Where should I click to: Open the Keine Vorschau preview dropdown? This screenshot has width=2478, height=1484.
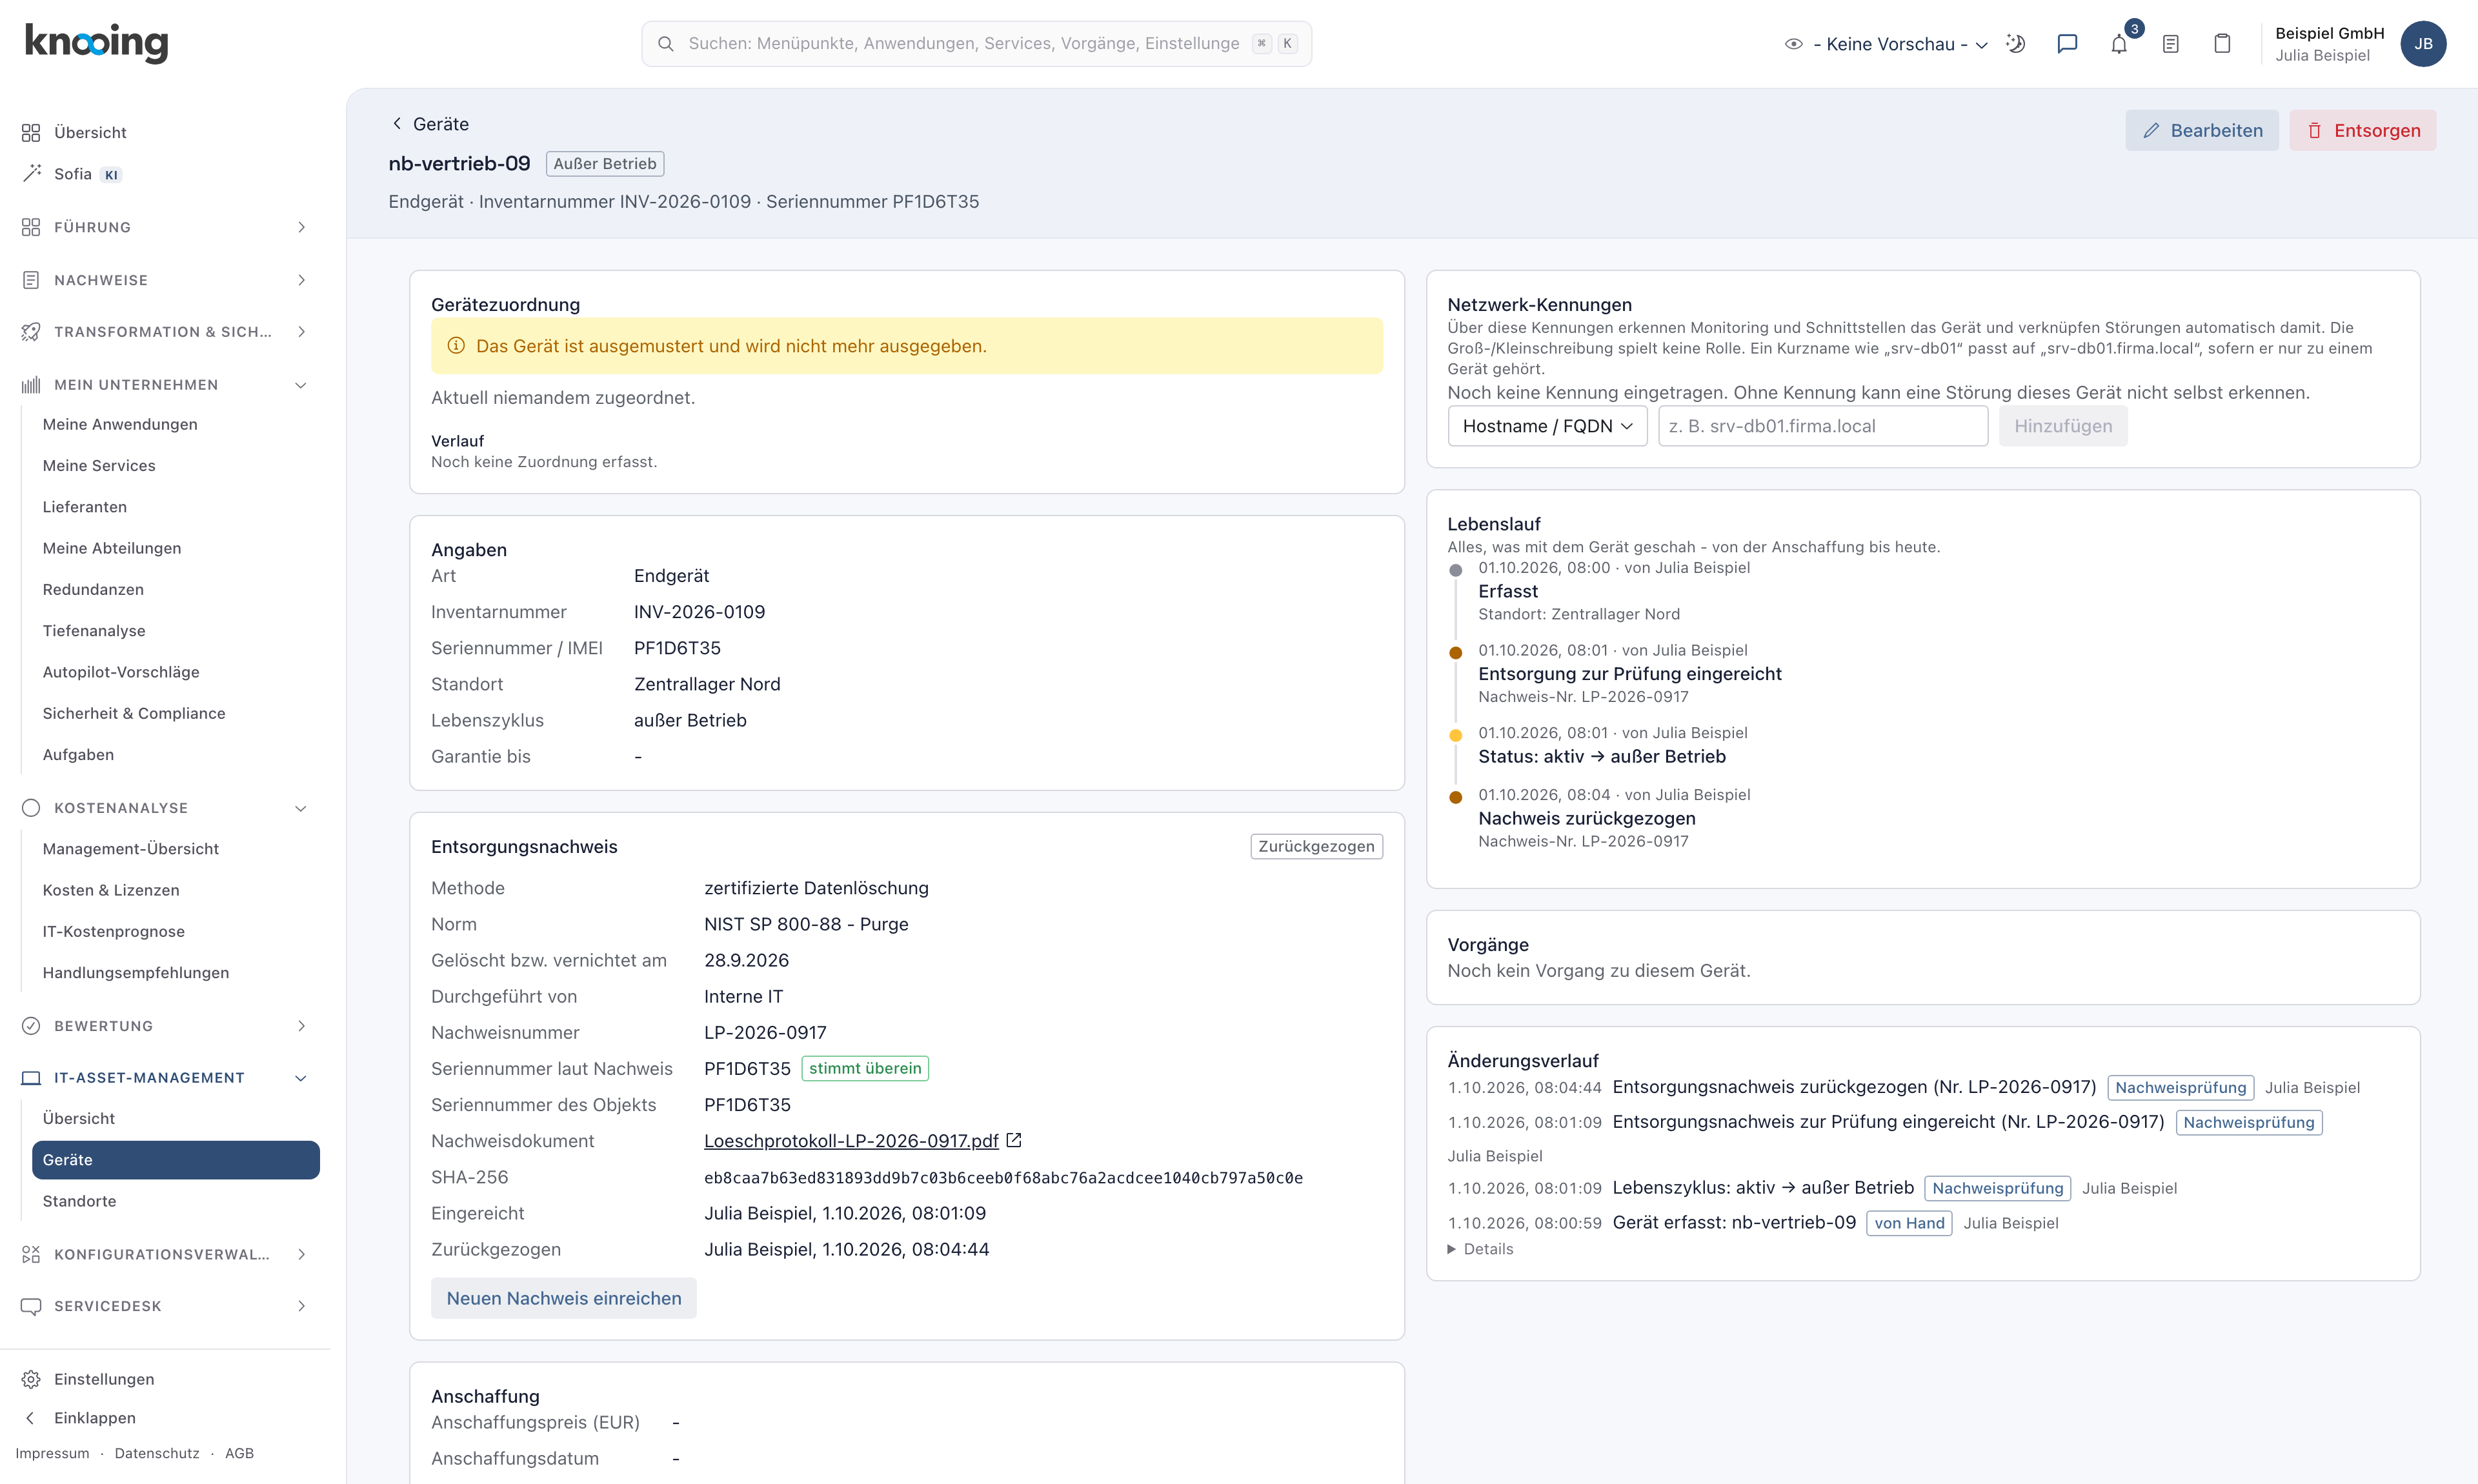1886,44
